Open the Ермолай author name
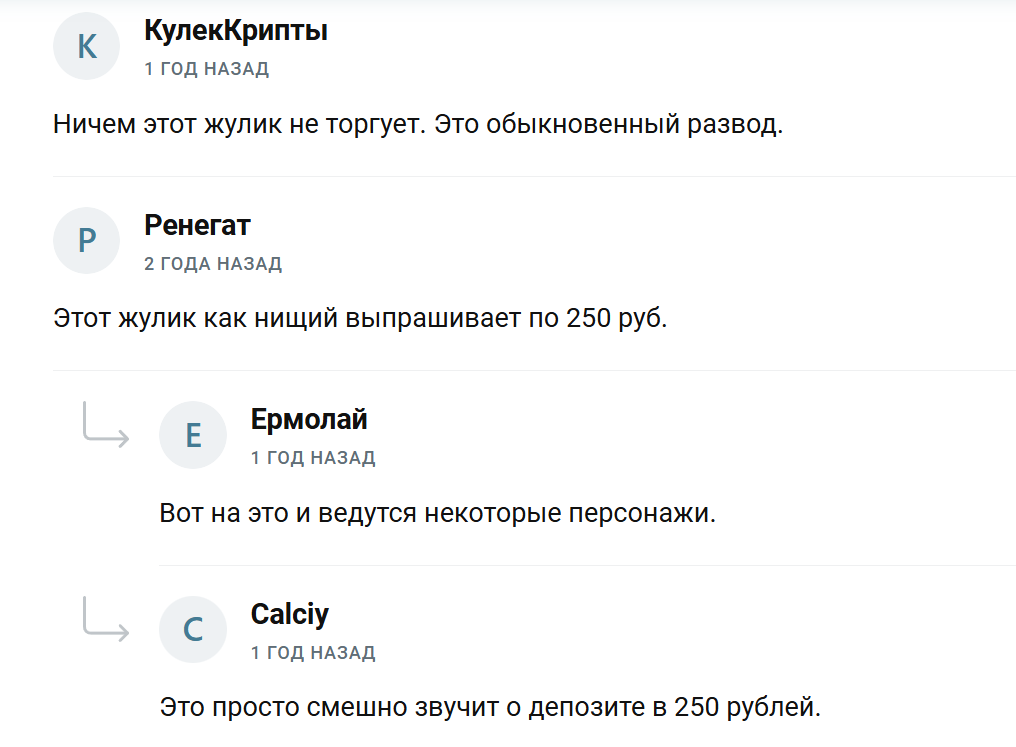 pos(309,419)
